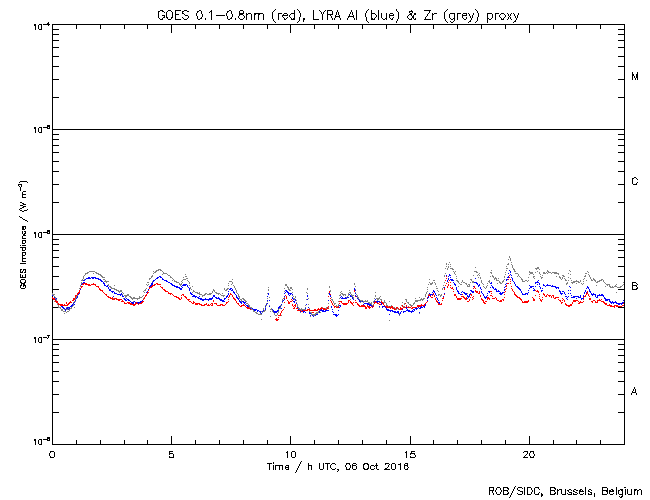Click the "GOES Irradiance" y-axis title
Viewport: 650px width, 500px height.
coord(22,235)
